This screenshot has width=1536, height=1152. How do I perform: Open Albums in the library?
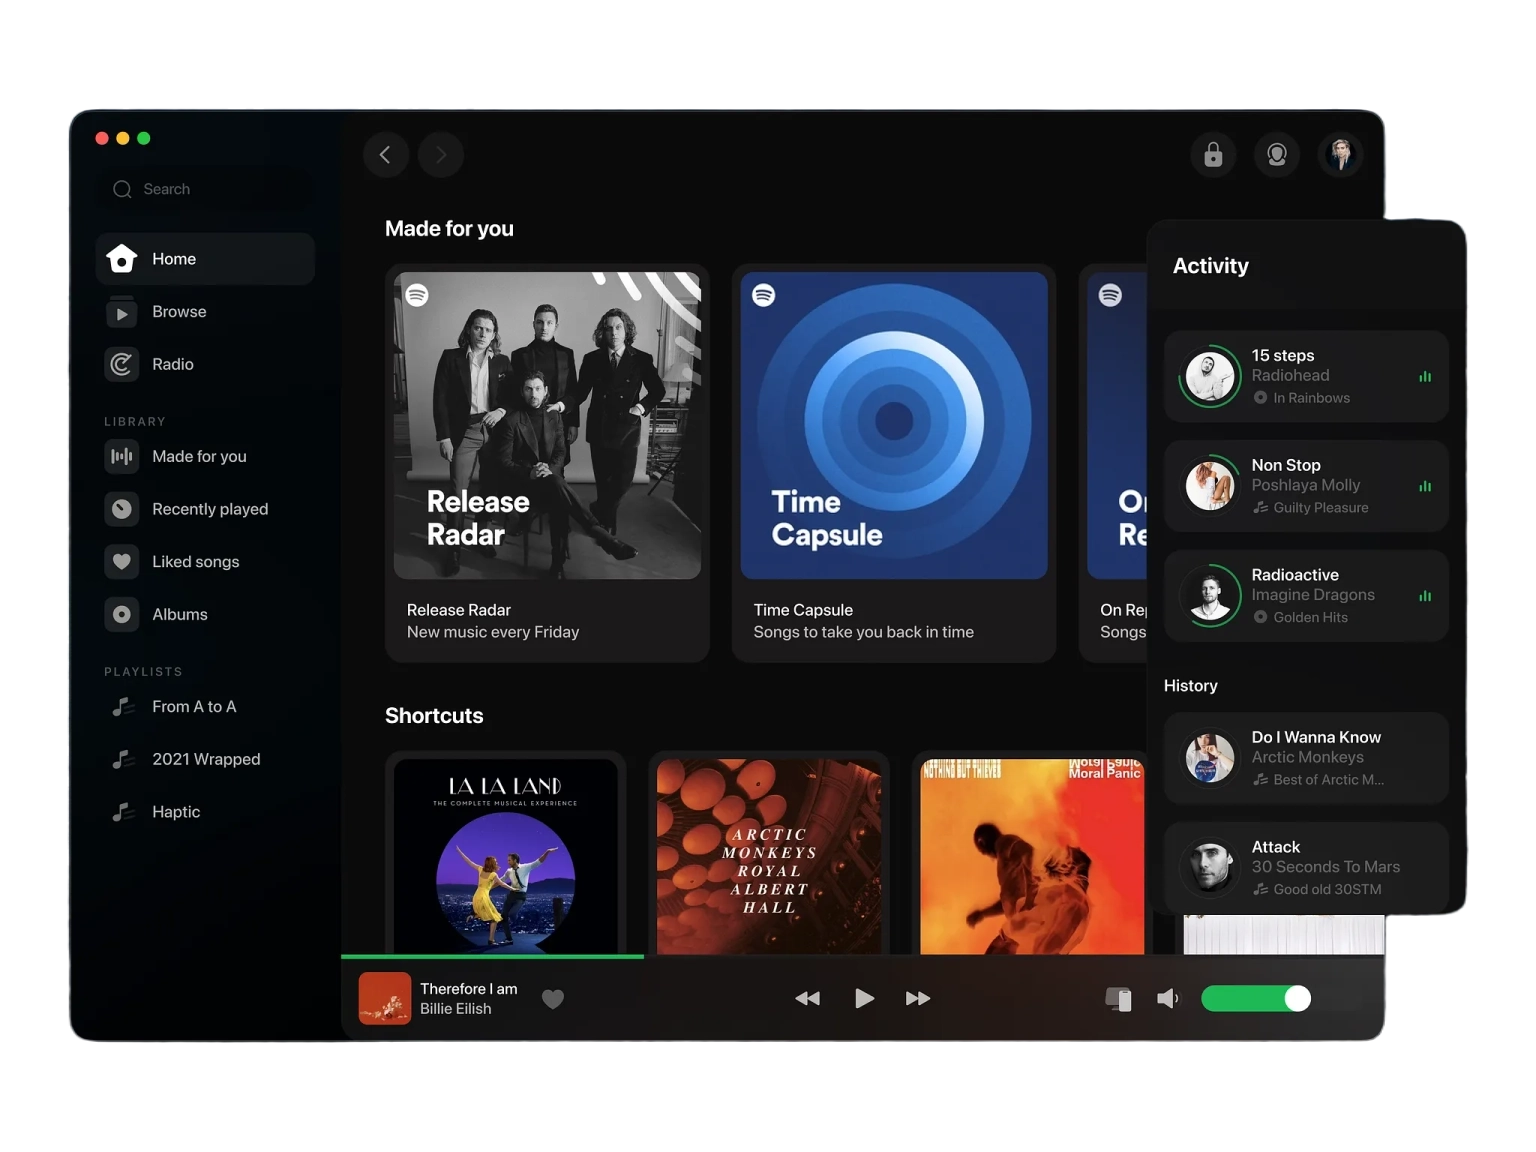coord(205,614)
